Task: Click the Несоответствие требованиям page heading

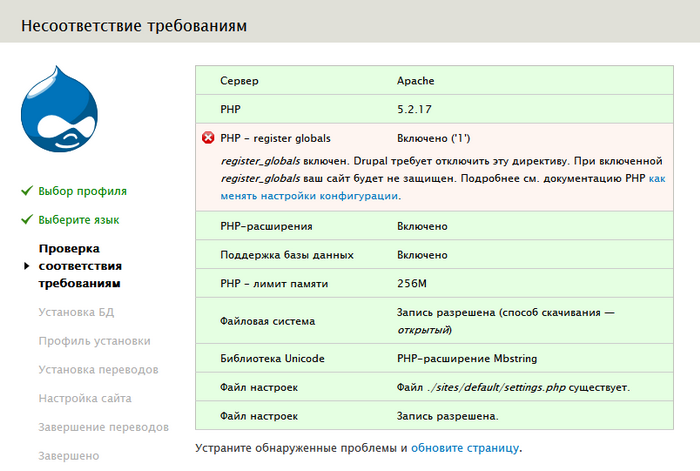Action: click(x=133, y=23)
